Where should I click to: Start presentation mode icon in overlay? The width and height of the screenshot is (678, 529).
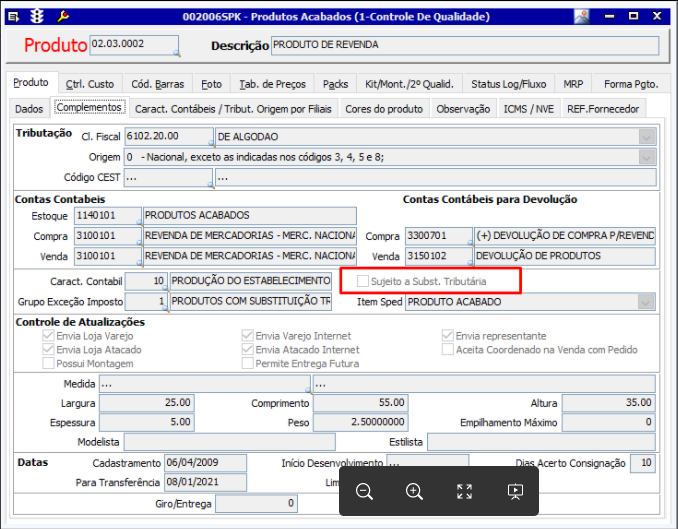point(515,491)
